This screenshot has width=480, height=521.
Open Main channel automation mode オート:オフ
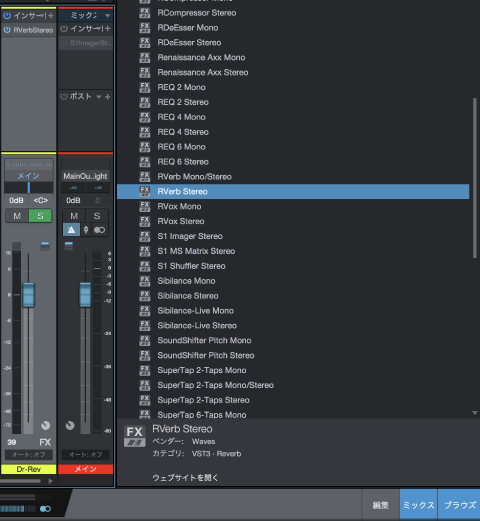click(x=85, y=455)
